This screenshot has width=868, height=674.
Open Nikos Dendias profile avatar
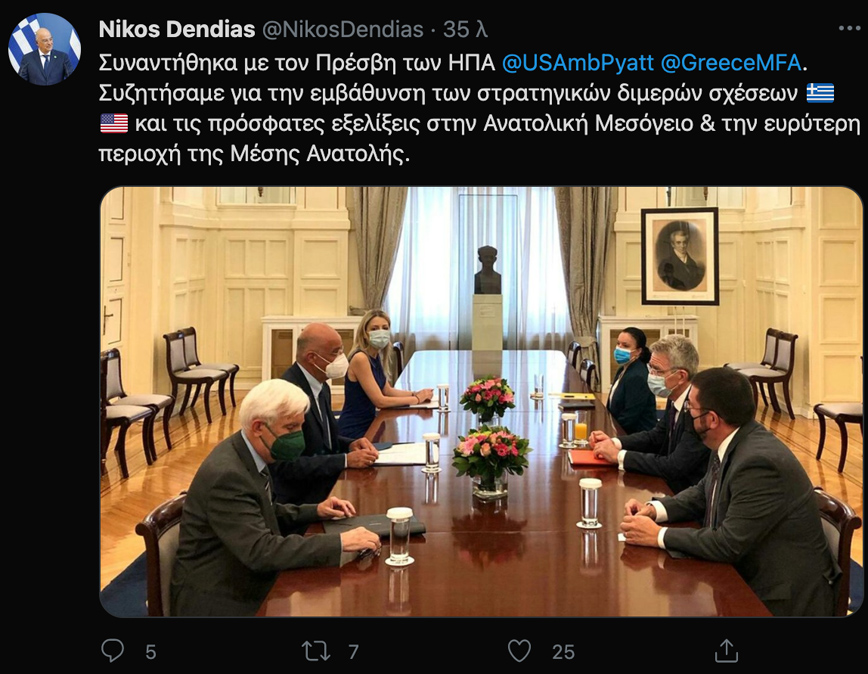click(x=44, y=49)
